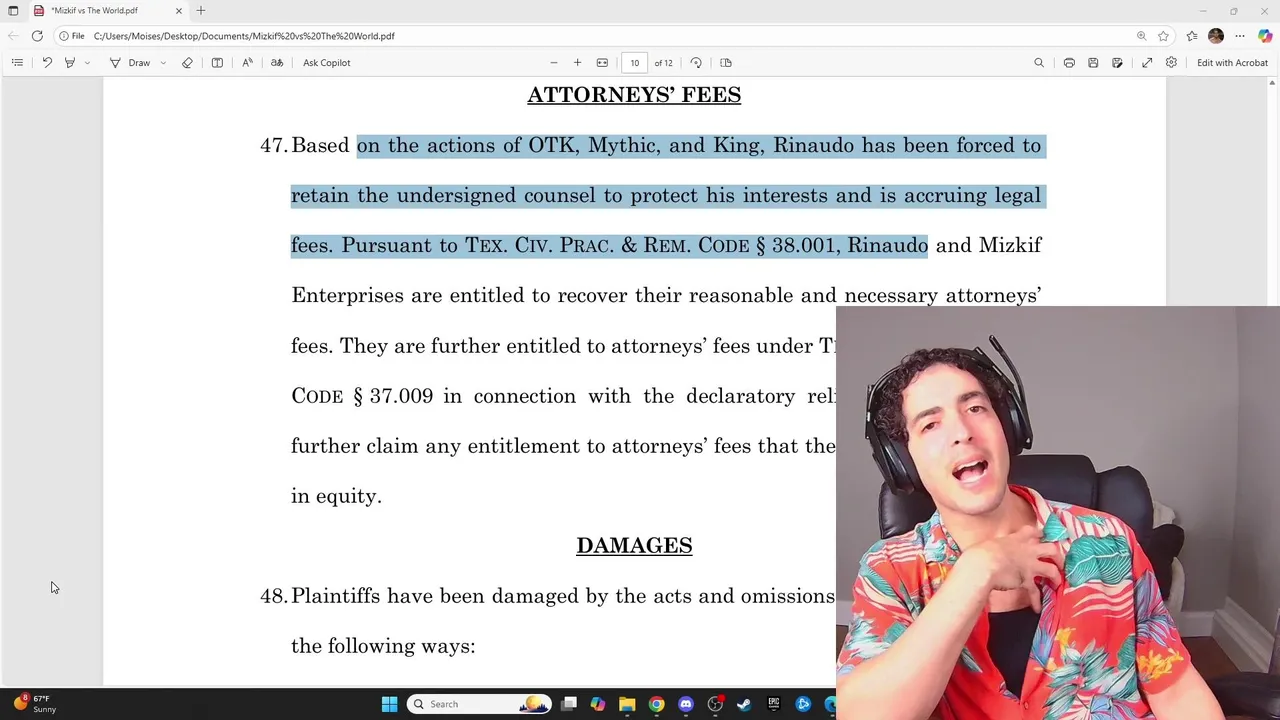Image resolution: width=1280 pixels, height=720 pixels.
Task: Enter full screen with the expand arrows icon
Action: click(1147, 62)
